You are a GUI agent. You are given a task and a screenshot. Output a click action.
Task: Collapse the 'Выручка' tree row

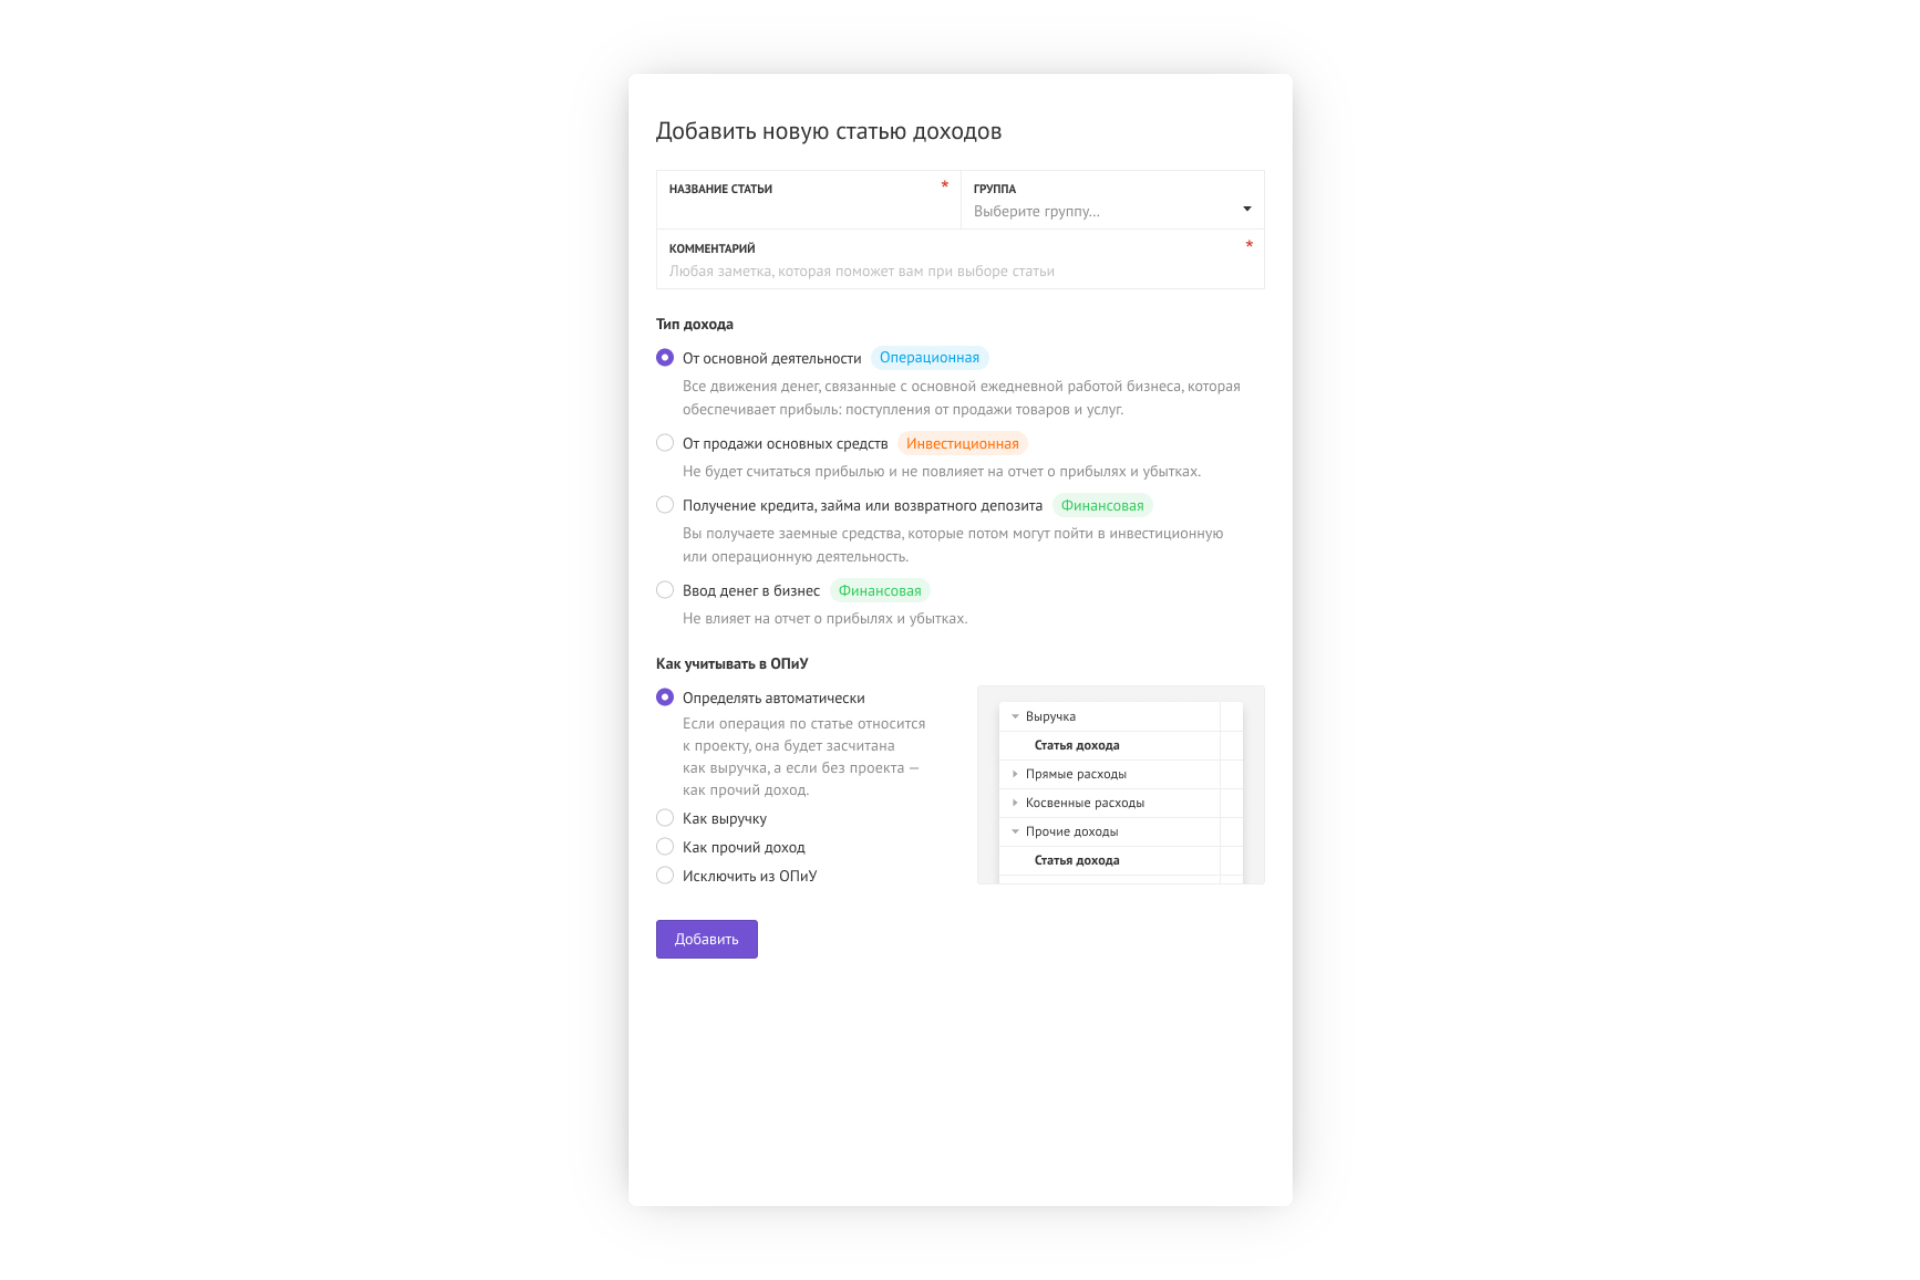click(1015, 716)
